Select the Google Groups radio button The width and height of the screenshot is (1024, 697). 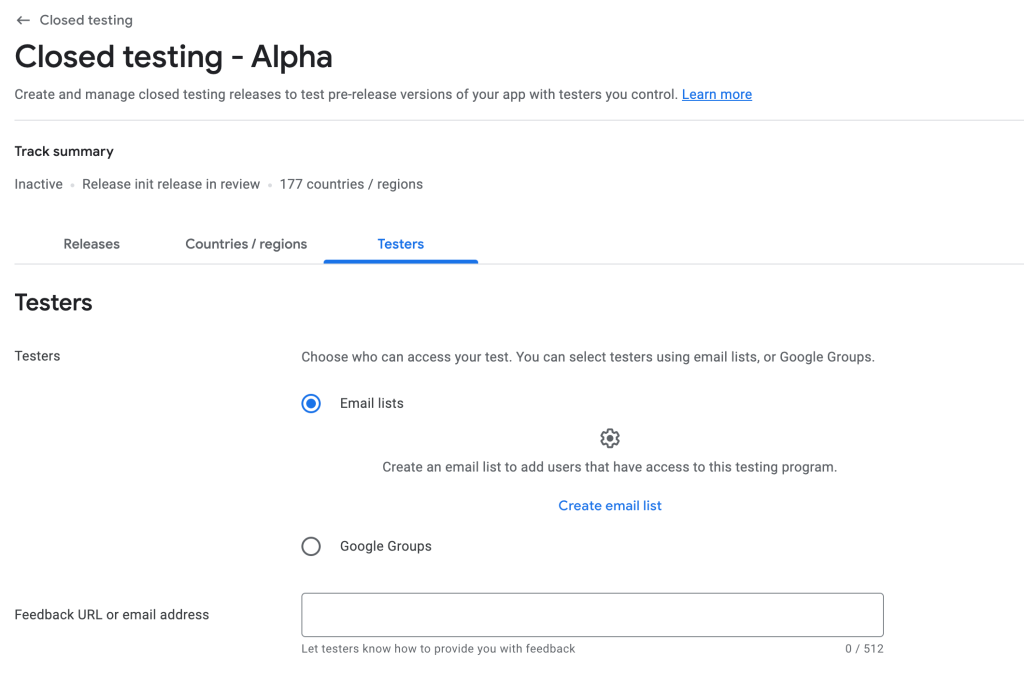(311, 546)
